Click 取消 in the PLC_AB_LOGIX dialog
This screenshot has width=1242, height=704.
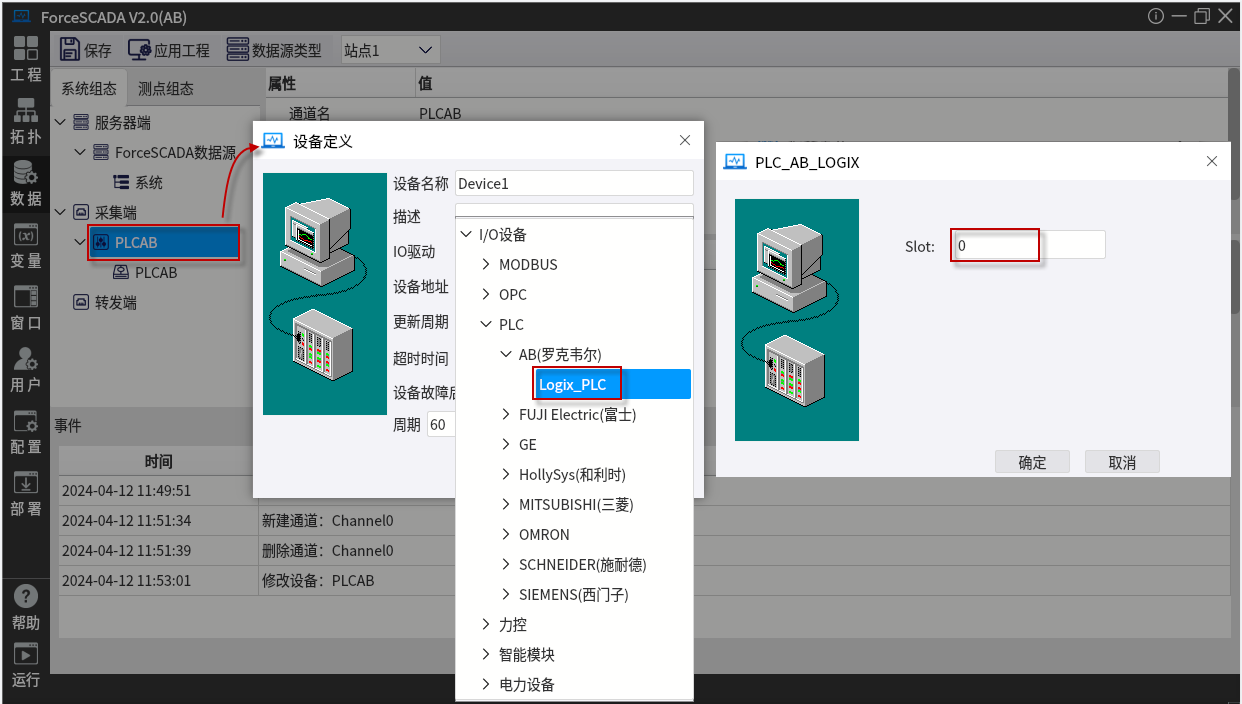[1122, 462]
